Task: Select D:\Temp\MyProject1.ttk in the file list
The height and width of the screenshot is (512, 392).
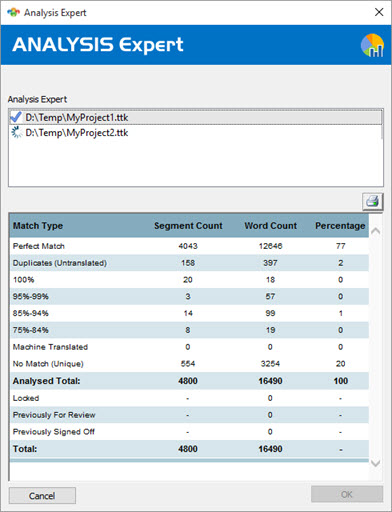Action: (195, 117)
